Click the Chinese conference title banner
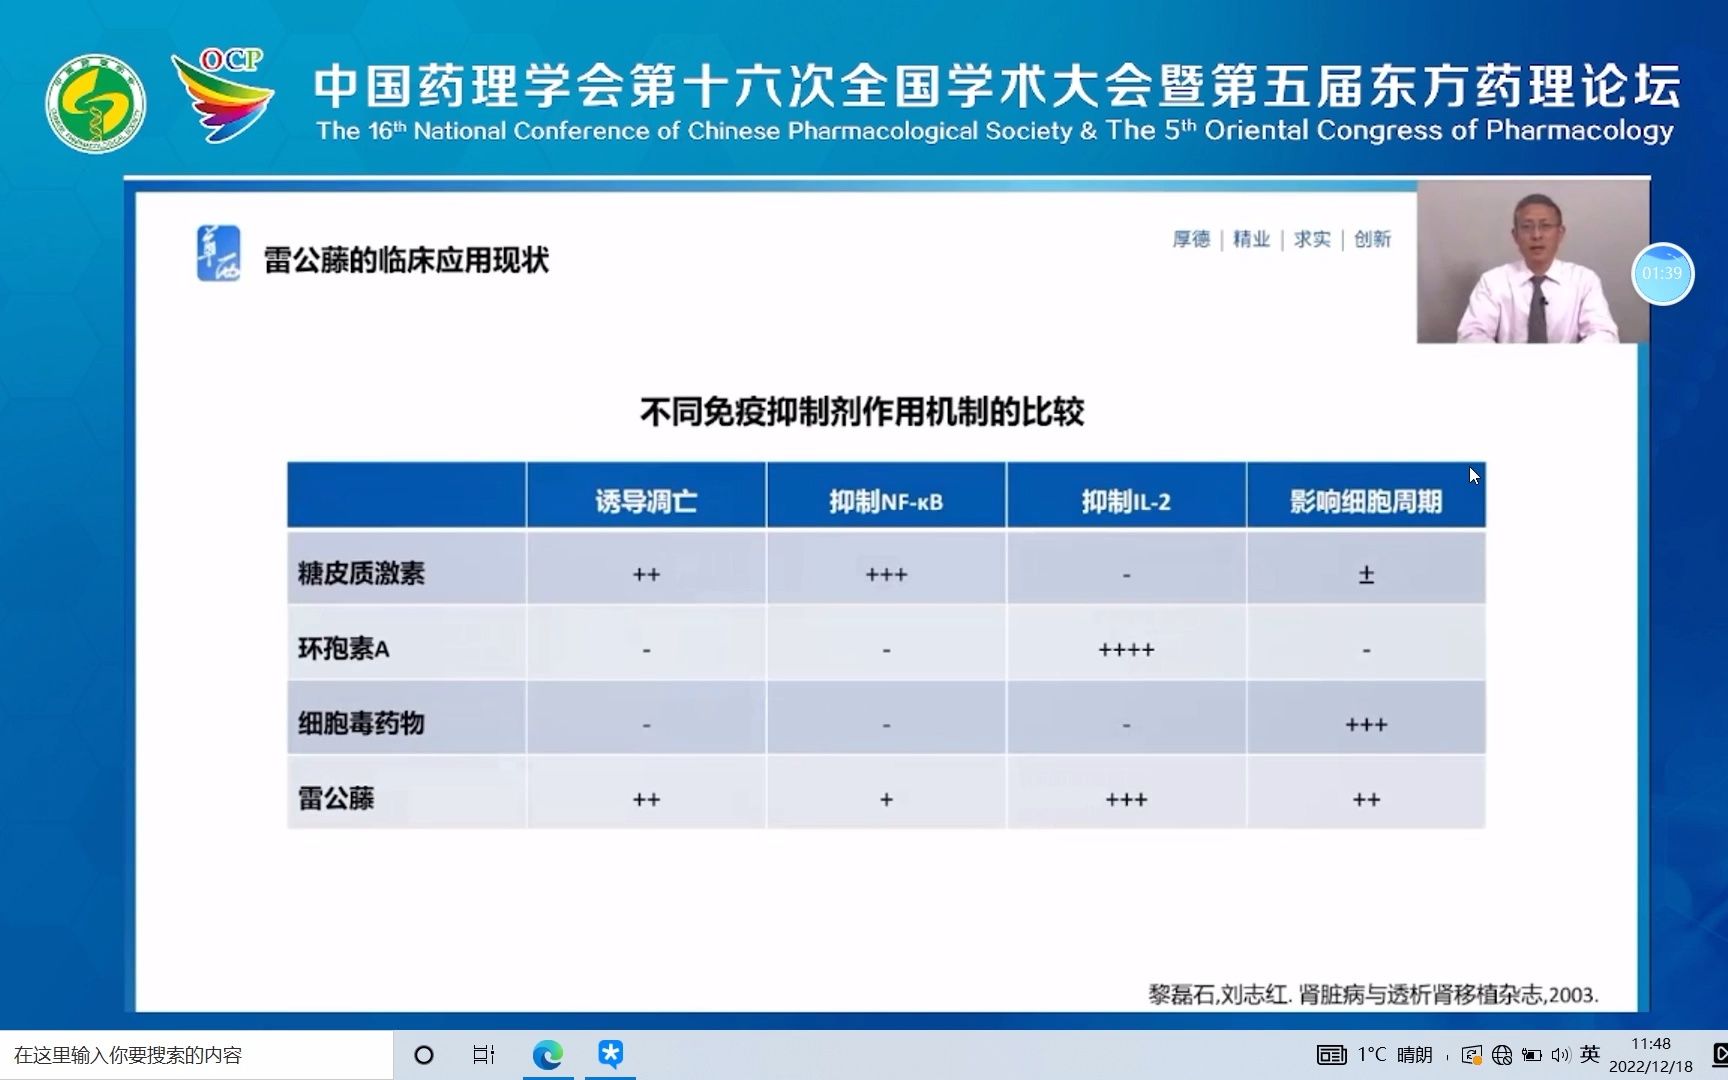 click(x=997, y=85)
